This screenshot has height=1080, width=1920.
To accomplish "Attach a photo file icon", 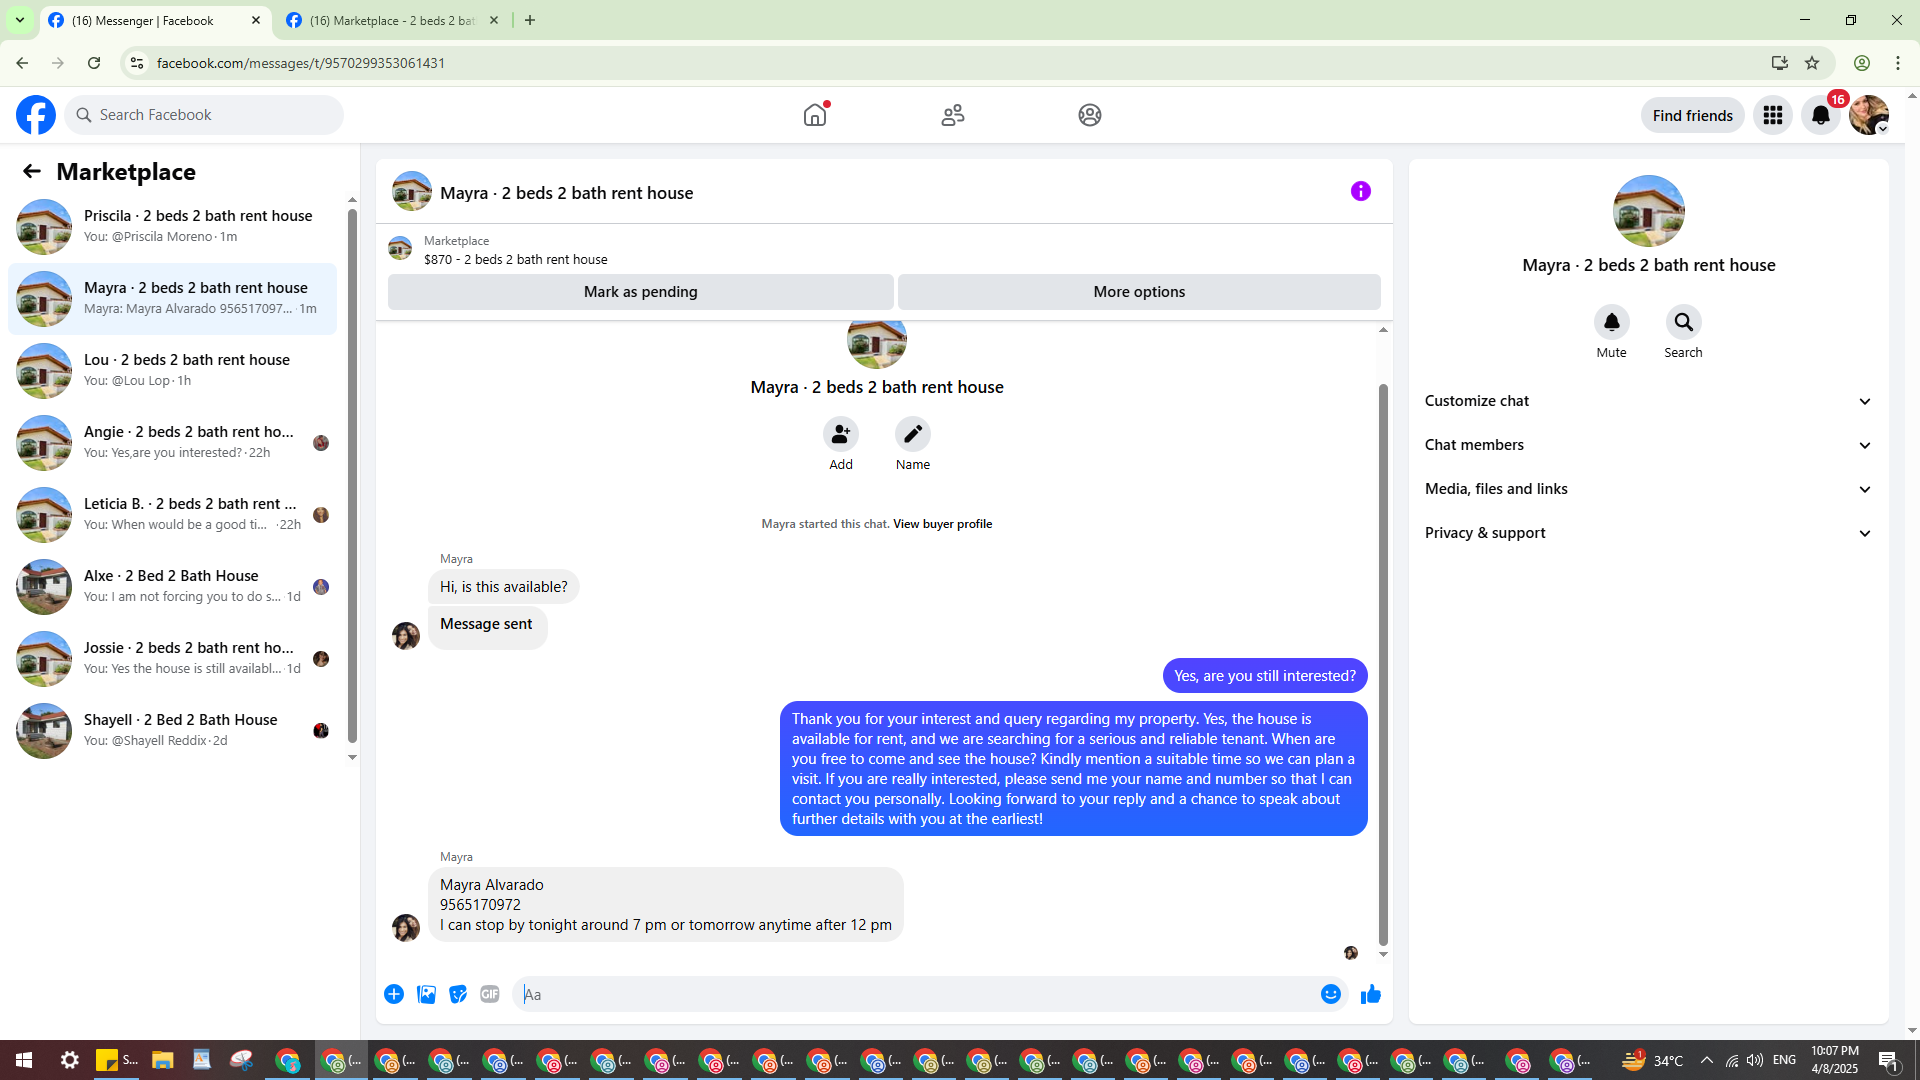I will tap(426, 994).
